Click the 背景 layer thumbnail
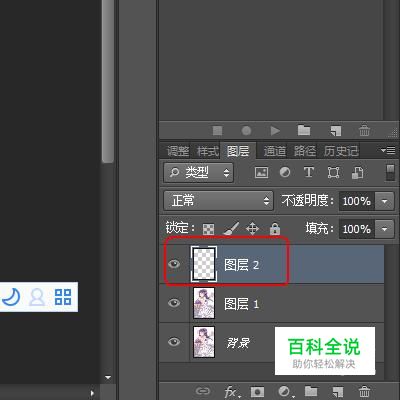The height and width of the screenshot is (400, 400). [204, 342]
